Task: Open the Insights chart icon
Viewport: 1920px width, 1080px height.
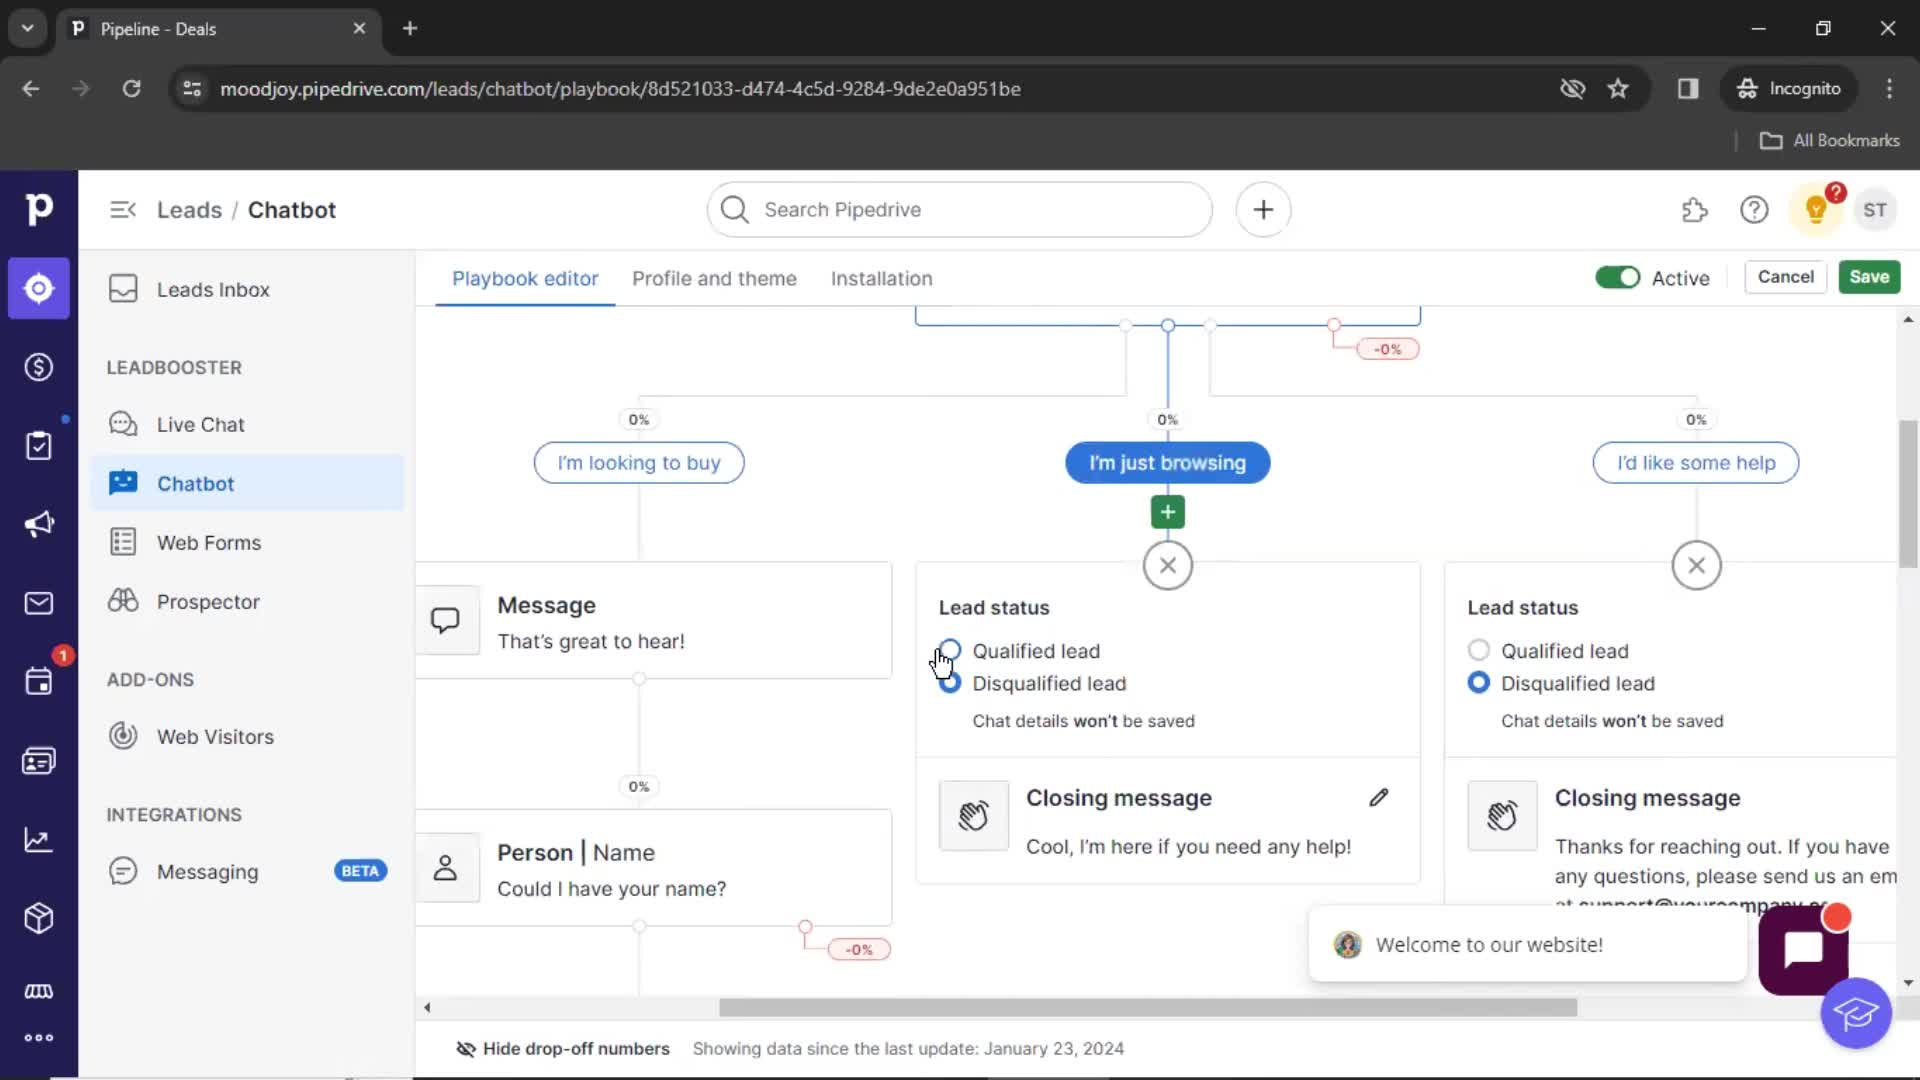Action: tap(38, 840)
